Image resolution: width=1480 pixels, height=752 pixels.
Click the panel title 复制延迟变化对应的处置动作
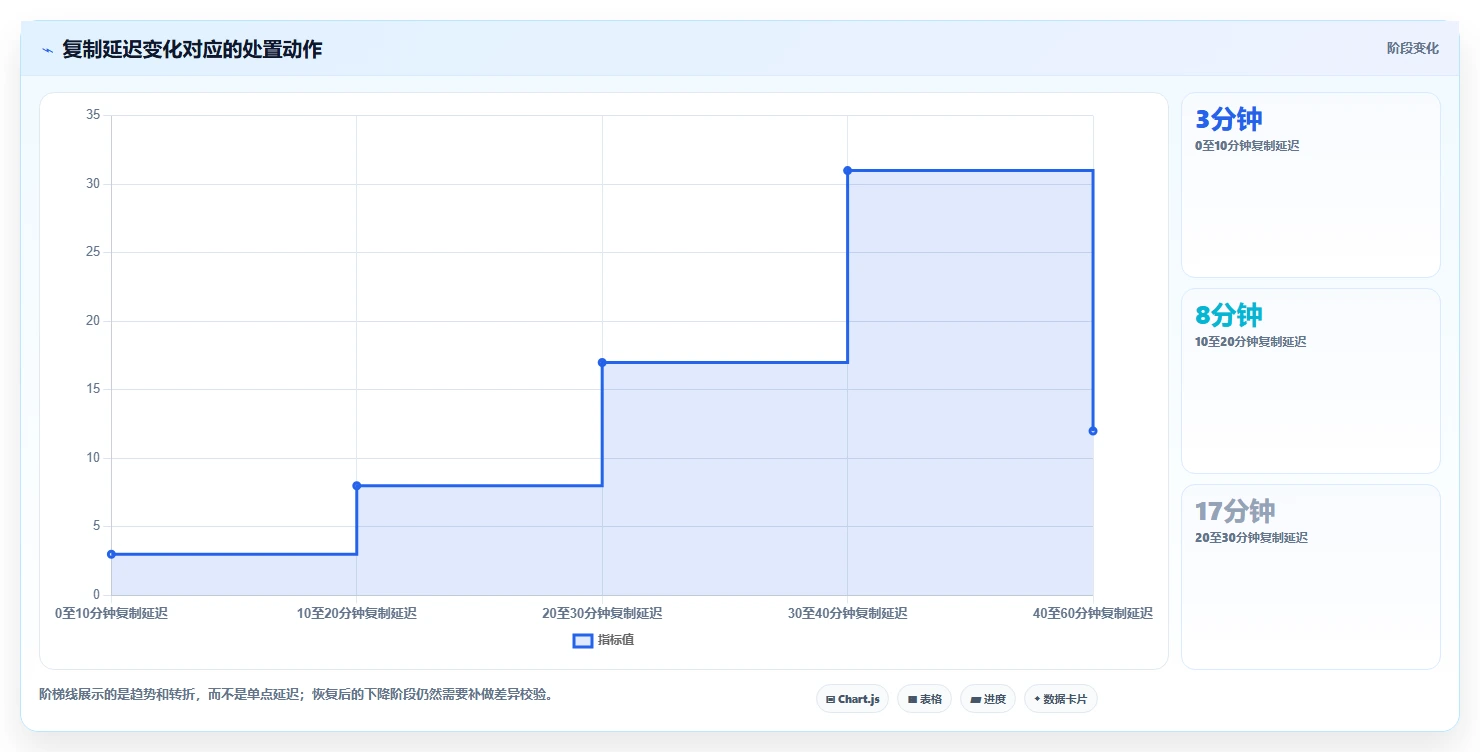pyautogui.click(x=192, y=49)
